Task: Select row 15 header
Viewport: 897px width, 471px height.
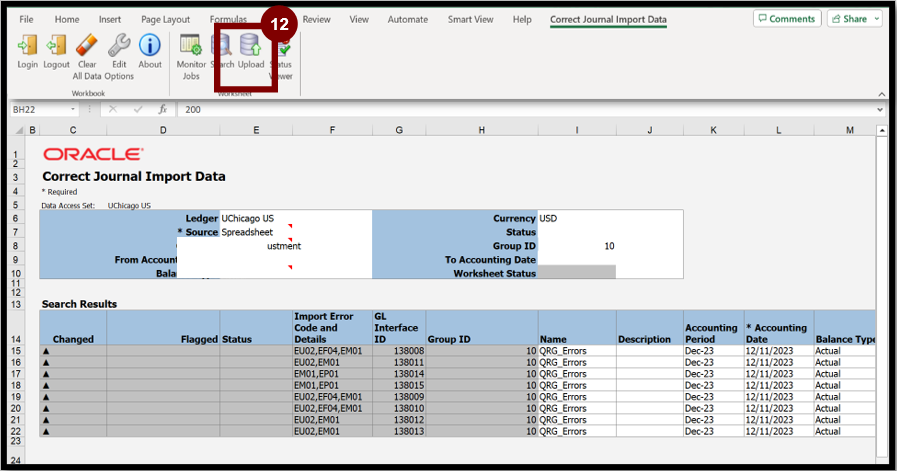Action: tap(16, 351)
